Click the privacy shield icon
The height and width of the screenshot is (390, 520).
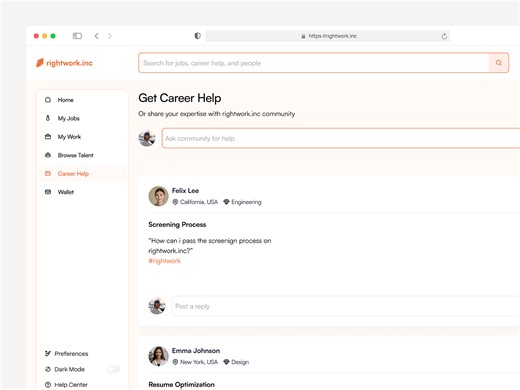[x=198, y=36]
